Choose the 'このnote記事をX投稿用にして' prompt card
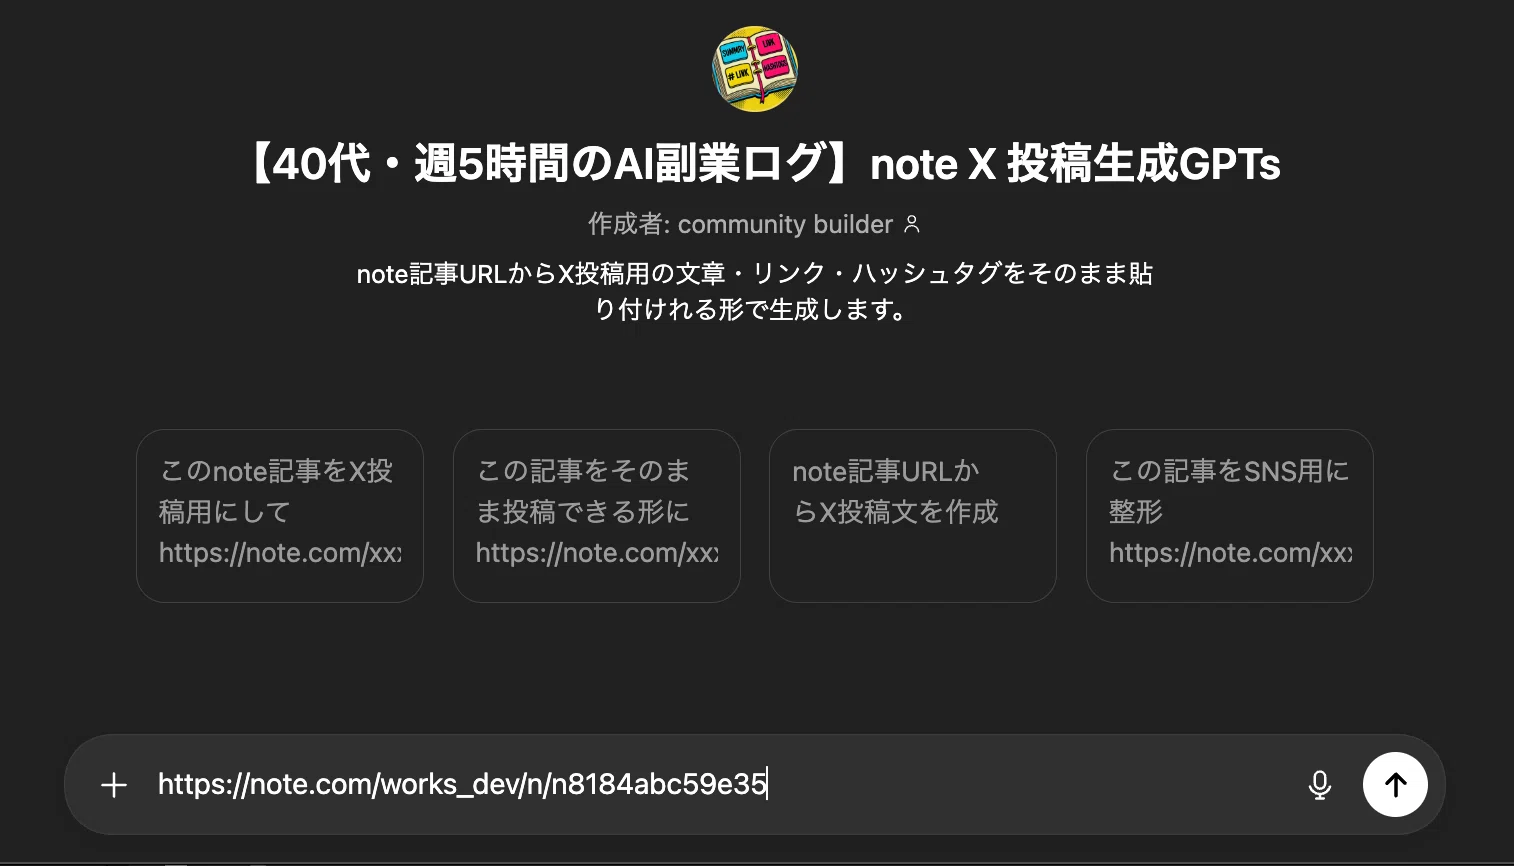1514x866 pixels. [x=280, y=516]
